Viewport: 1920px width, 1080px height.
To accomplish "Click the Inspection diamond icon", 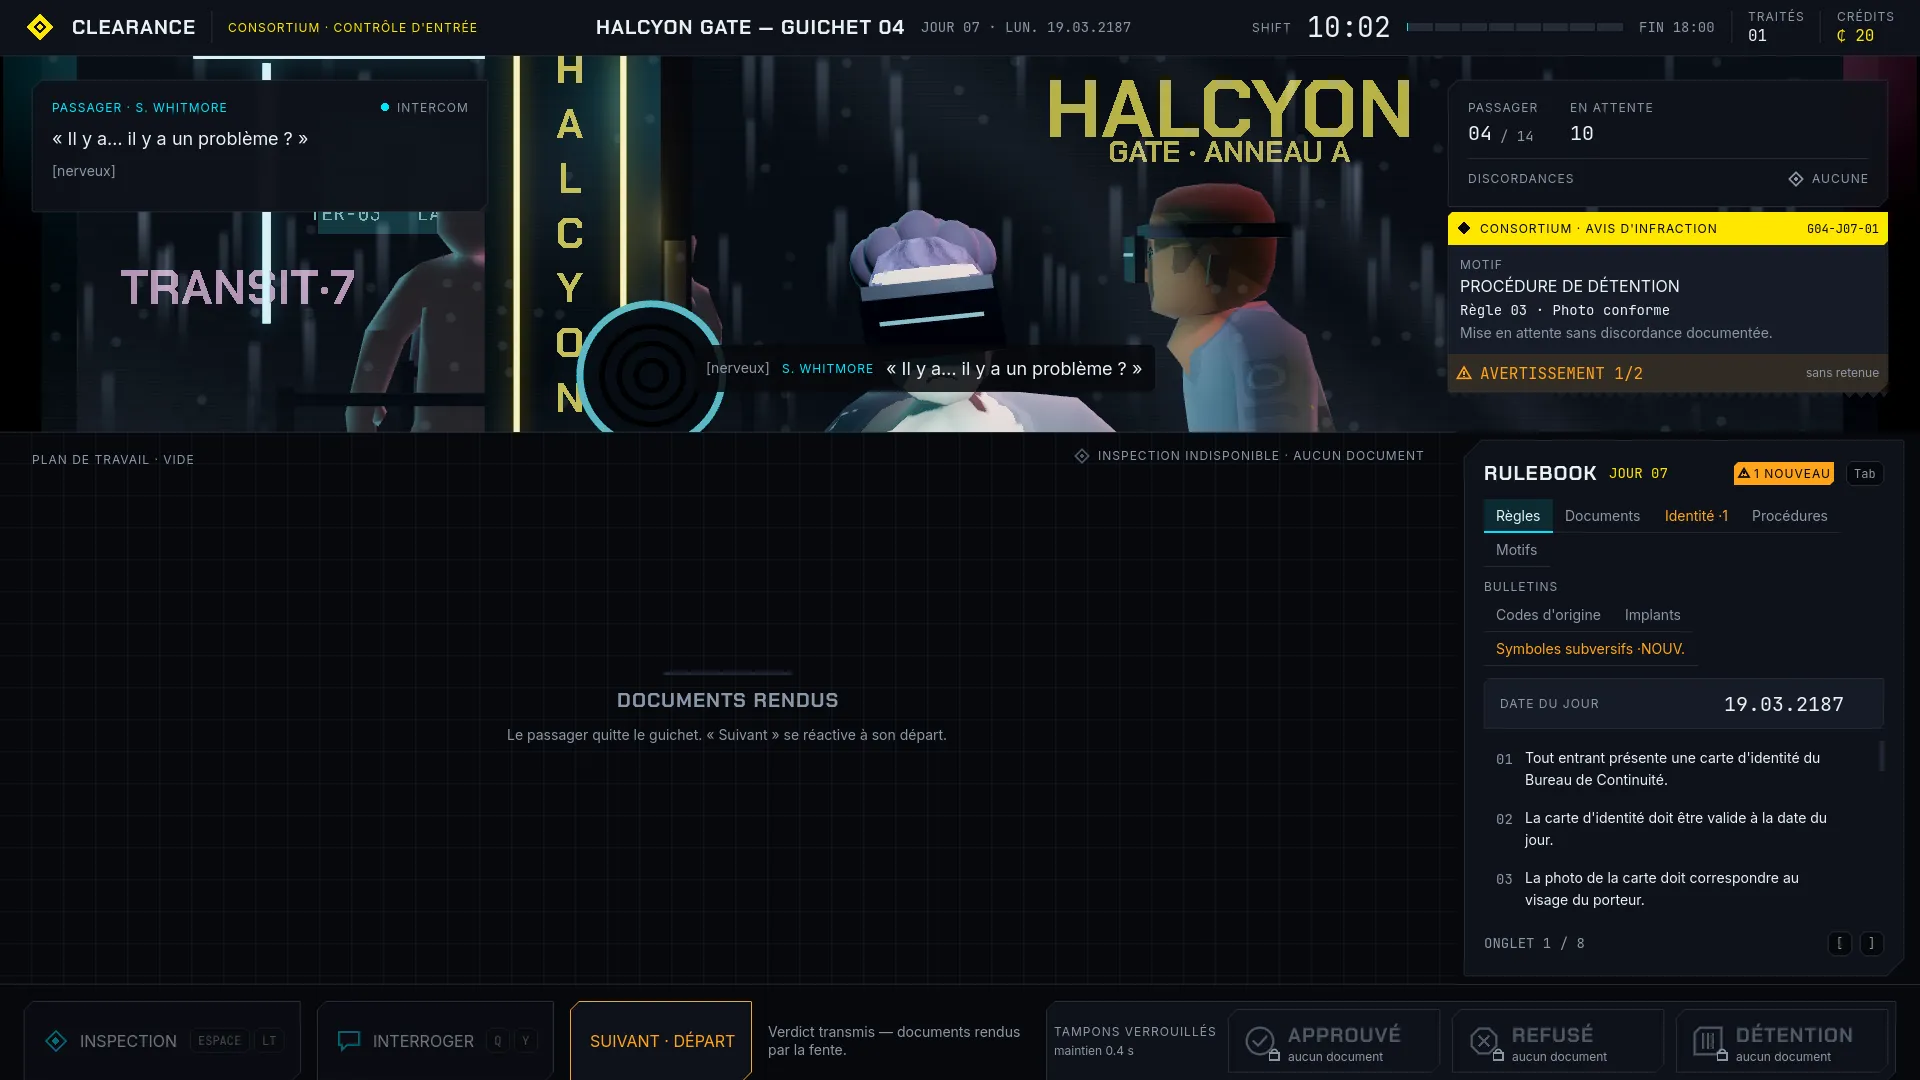I will [56, 1041].
